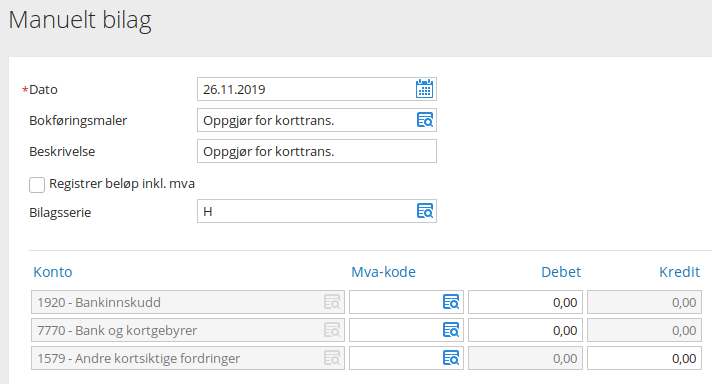Click the Manuelt bilag page title
712x384 pixels.
coord(80,20)
